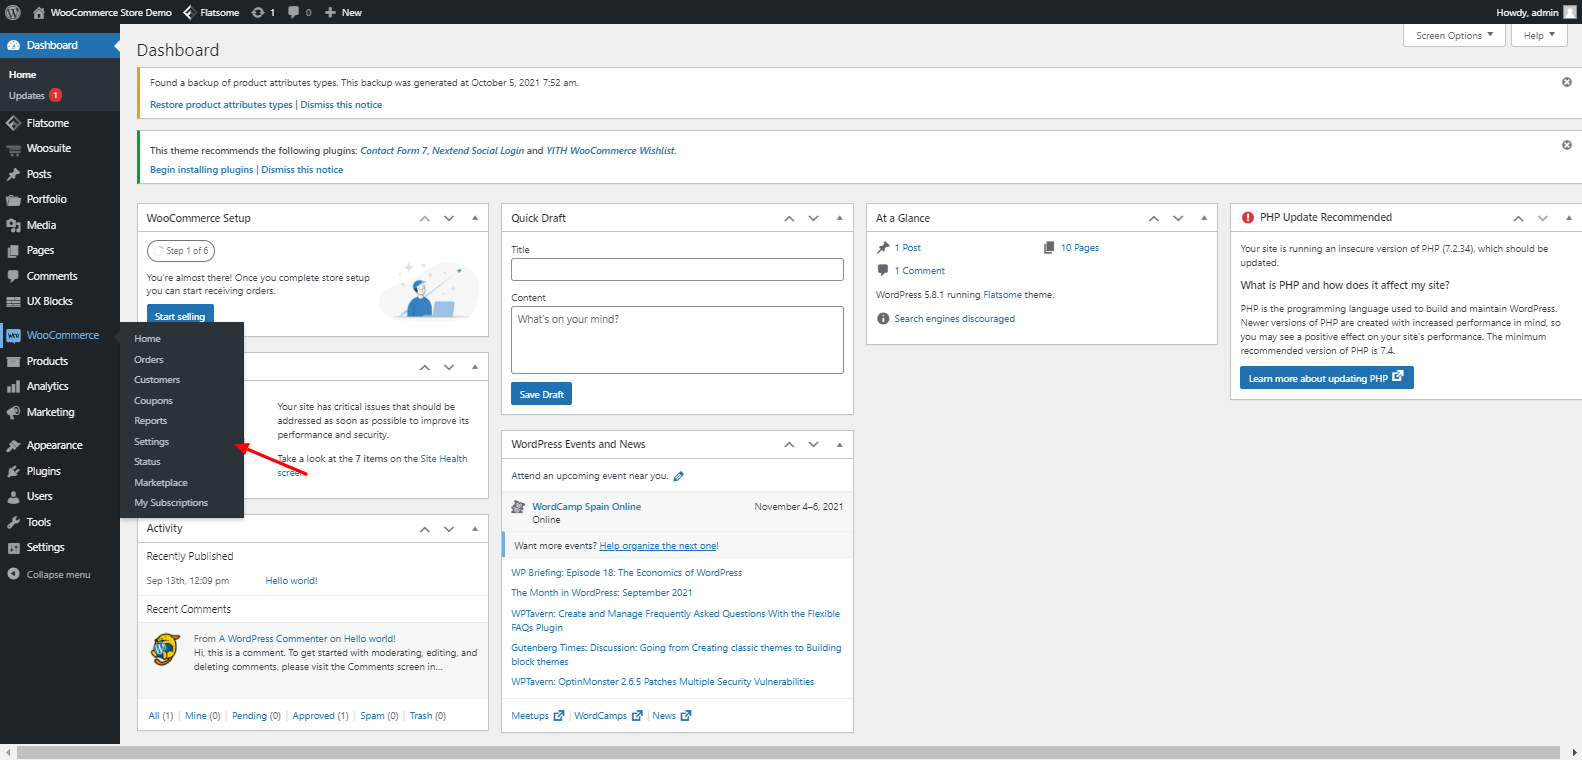Move Quick Draft panel up

click(x=789, y=218)
